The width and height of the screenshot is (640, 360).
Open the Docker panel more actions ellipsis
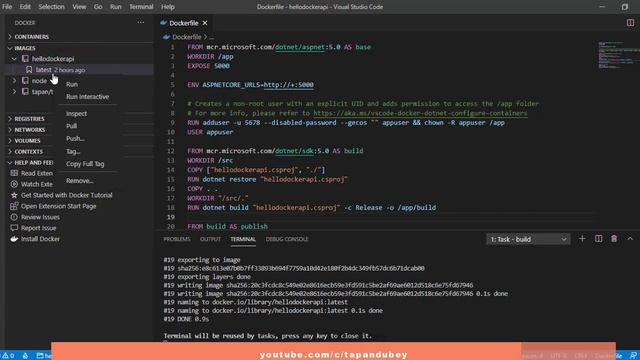tap(141, 22)
